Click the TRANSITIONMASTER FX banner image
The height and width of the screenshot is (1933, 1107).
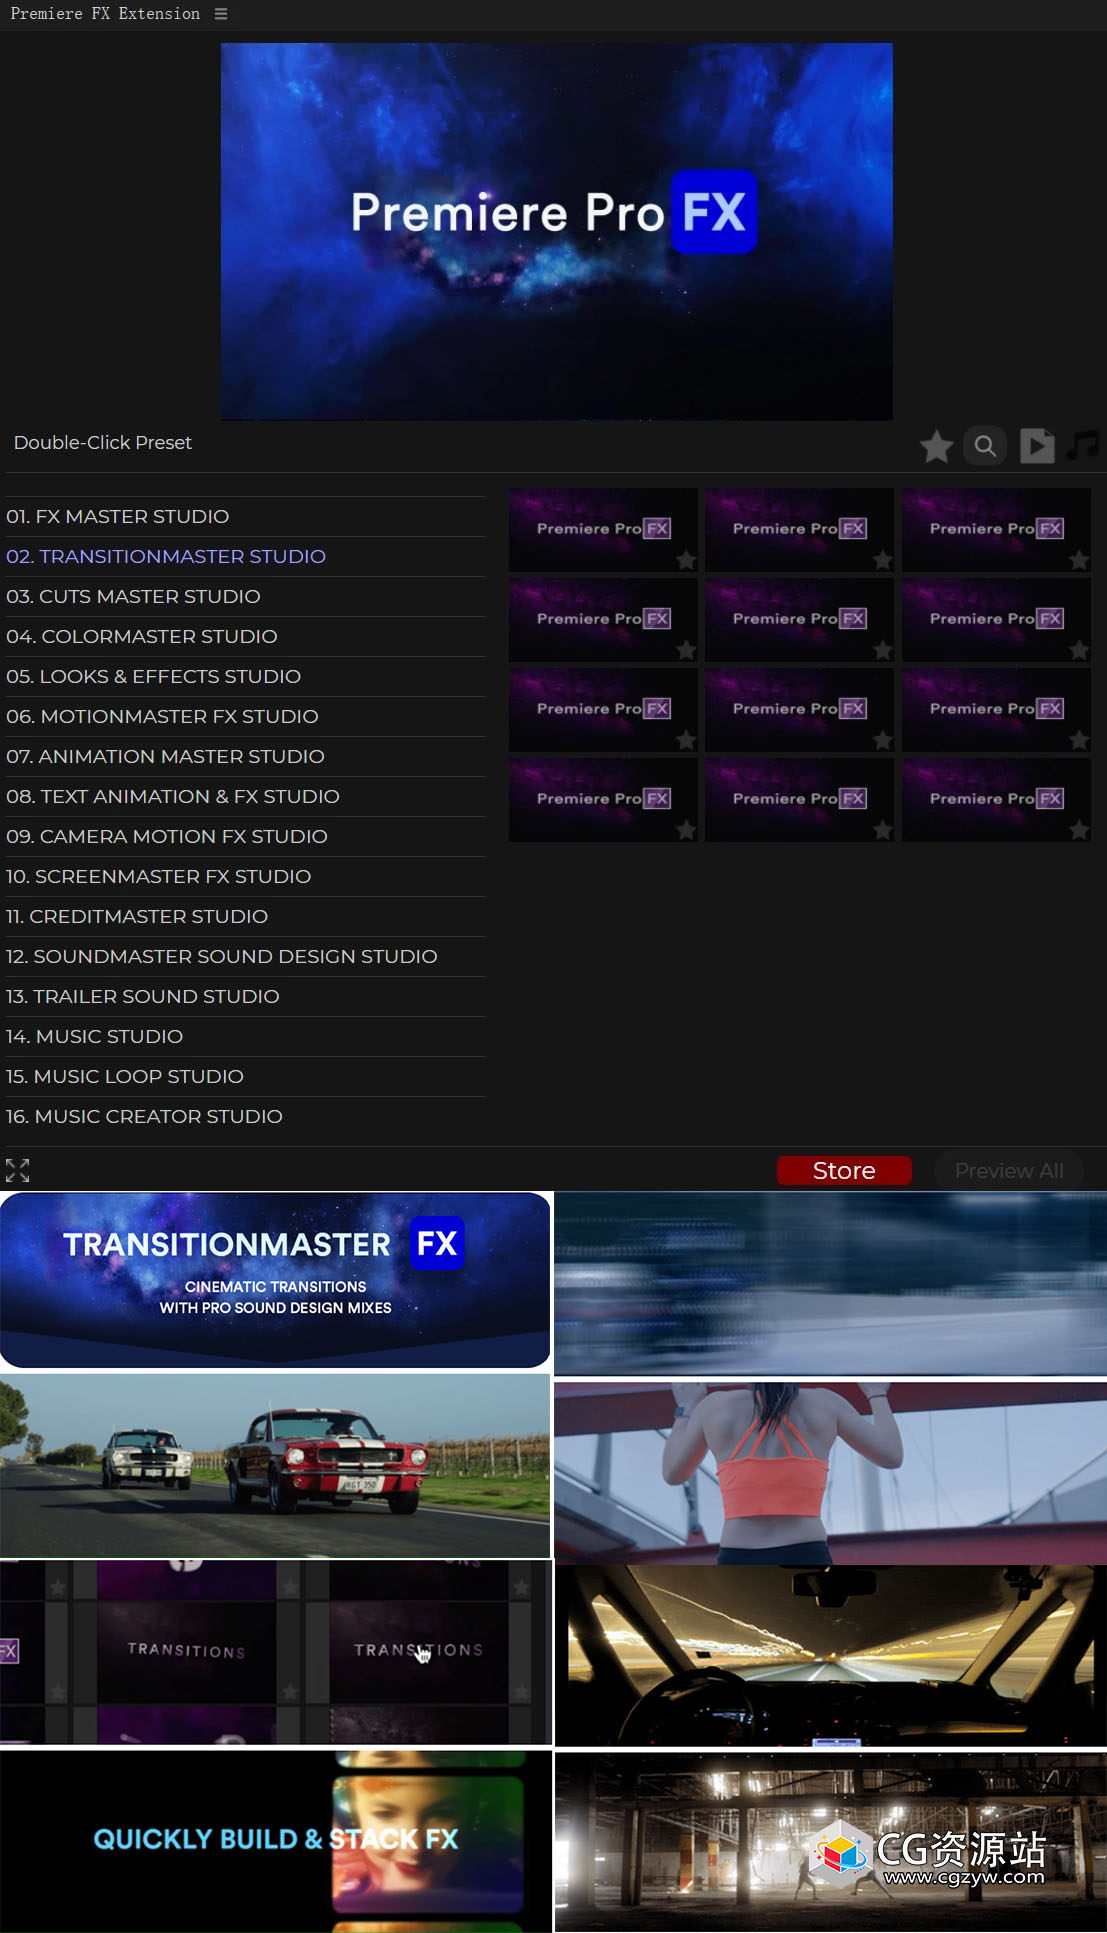pyautogui.click(x=275, y=1279)
